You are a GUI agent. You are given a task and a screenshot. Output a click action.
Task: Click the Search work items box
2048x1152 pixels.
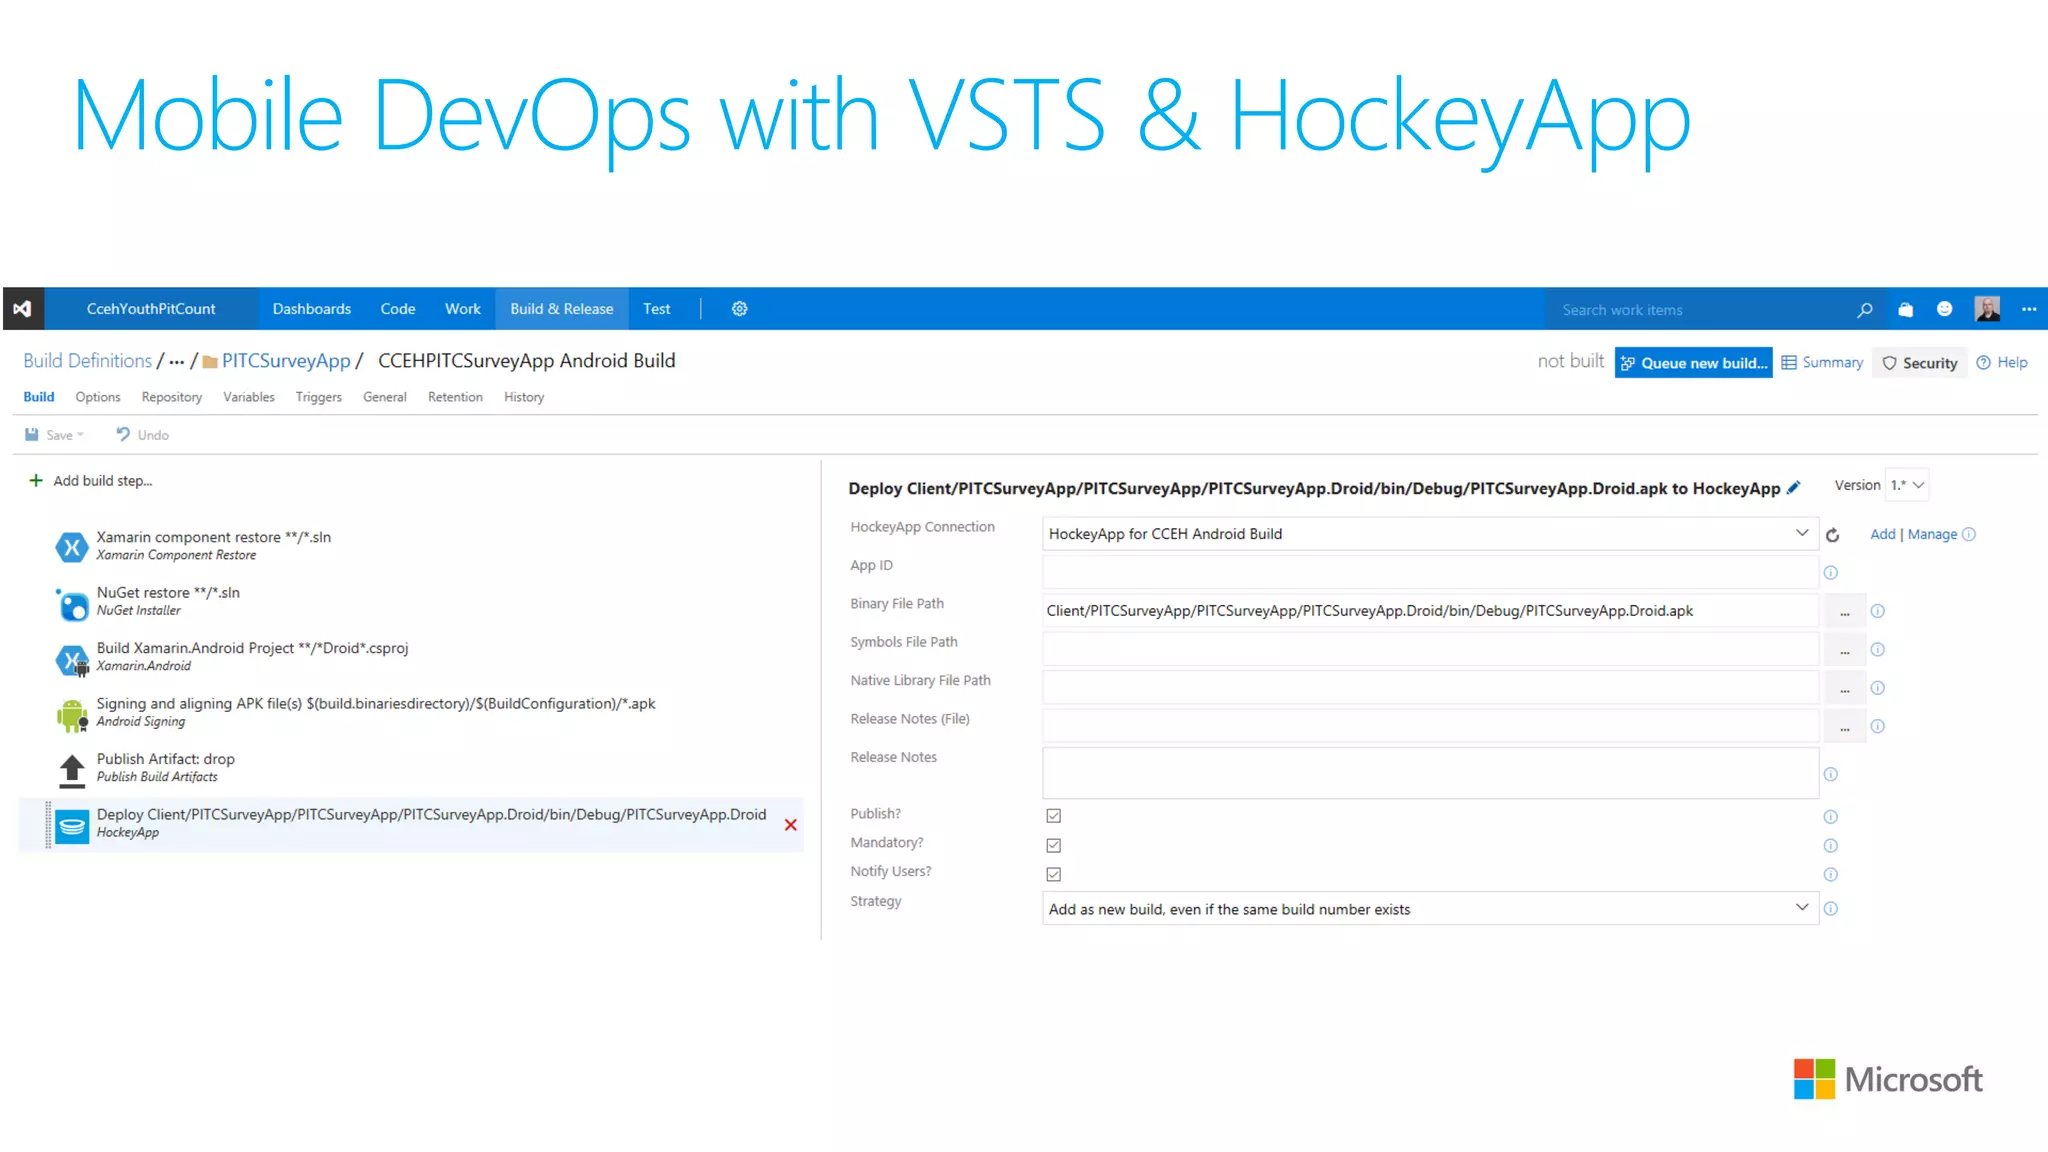click(x=1700, y=310)
